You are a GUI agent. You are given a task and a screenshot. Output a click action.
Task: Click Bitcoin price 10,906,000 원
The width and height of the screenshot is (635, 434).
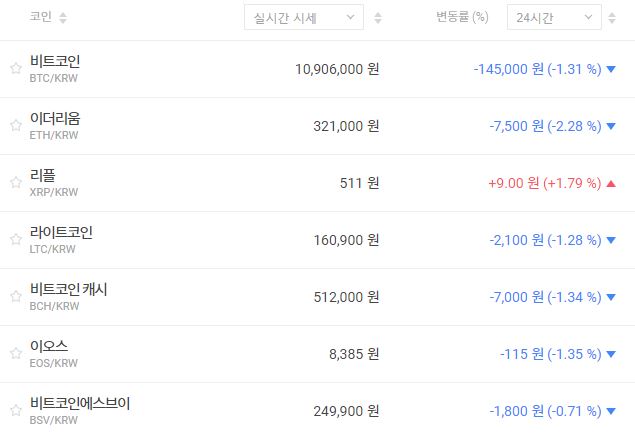338,69
